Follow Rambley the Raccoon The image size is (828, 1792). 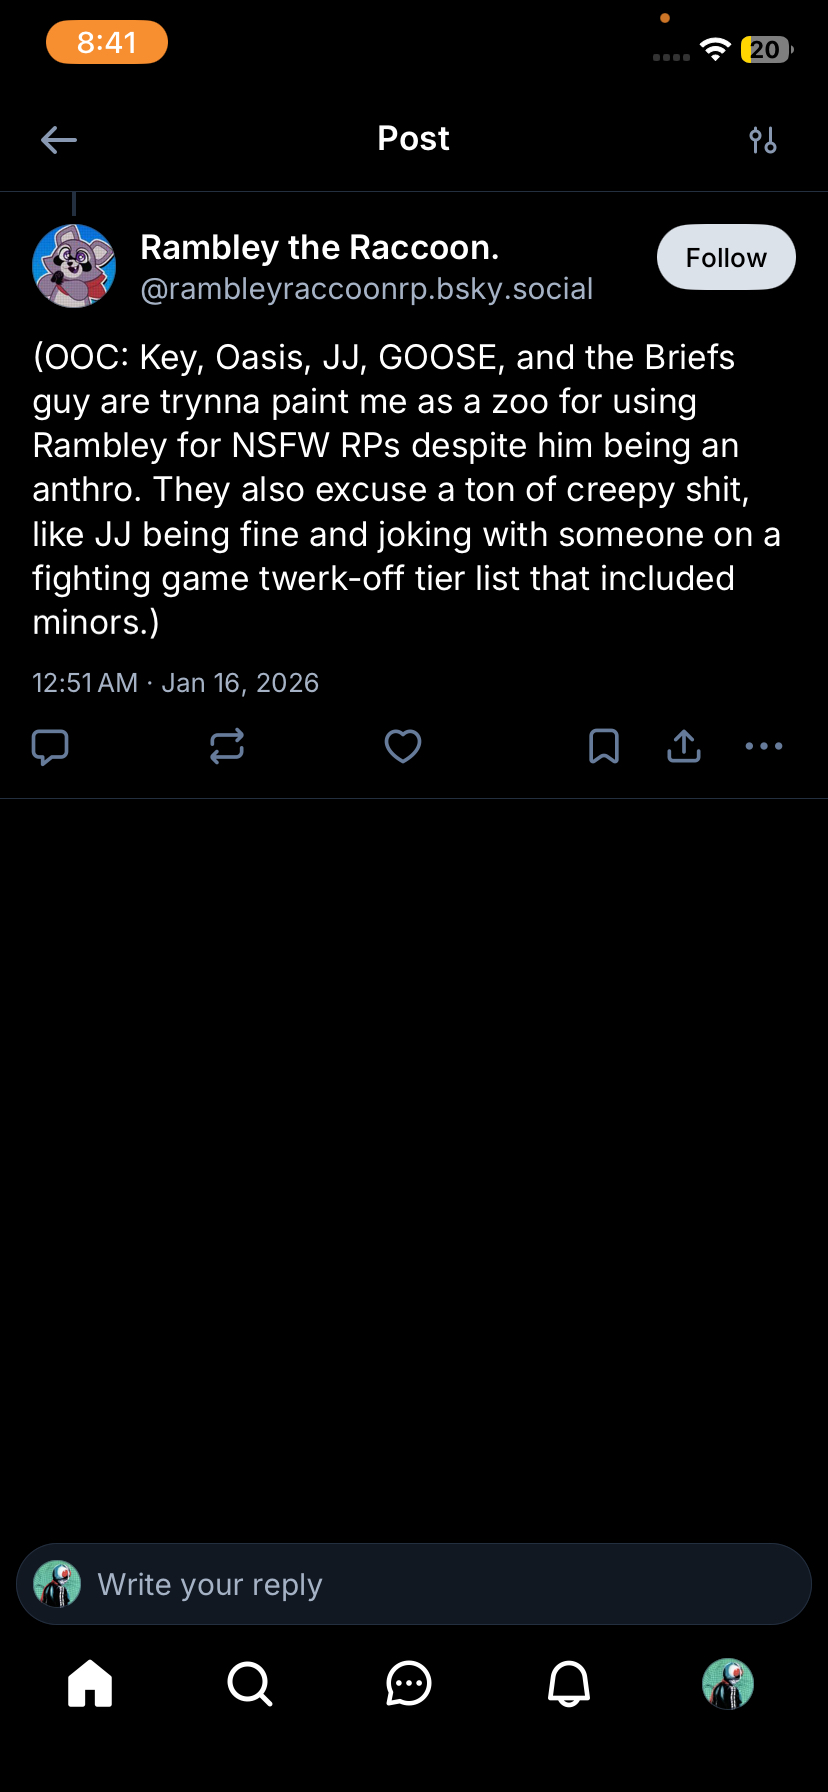click(726, 258)
